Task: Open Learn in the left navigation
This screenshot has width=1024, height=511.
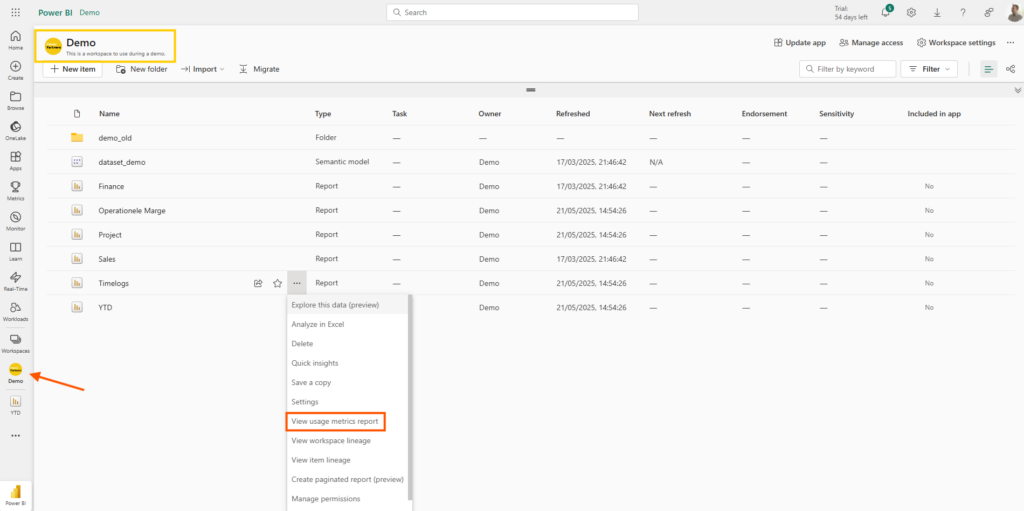Action: (x=16, y=252)
